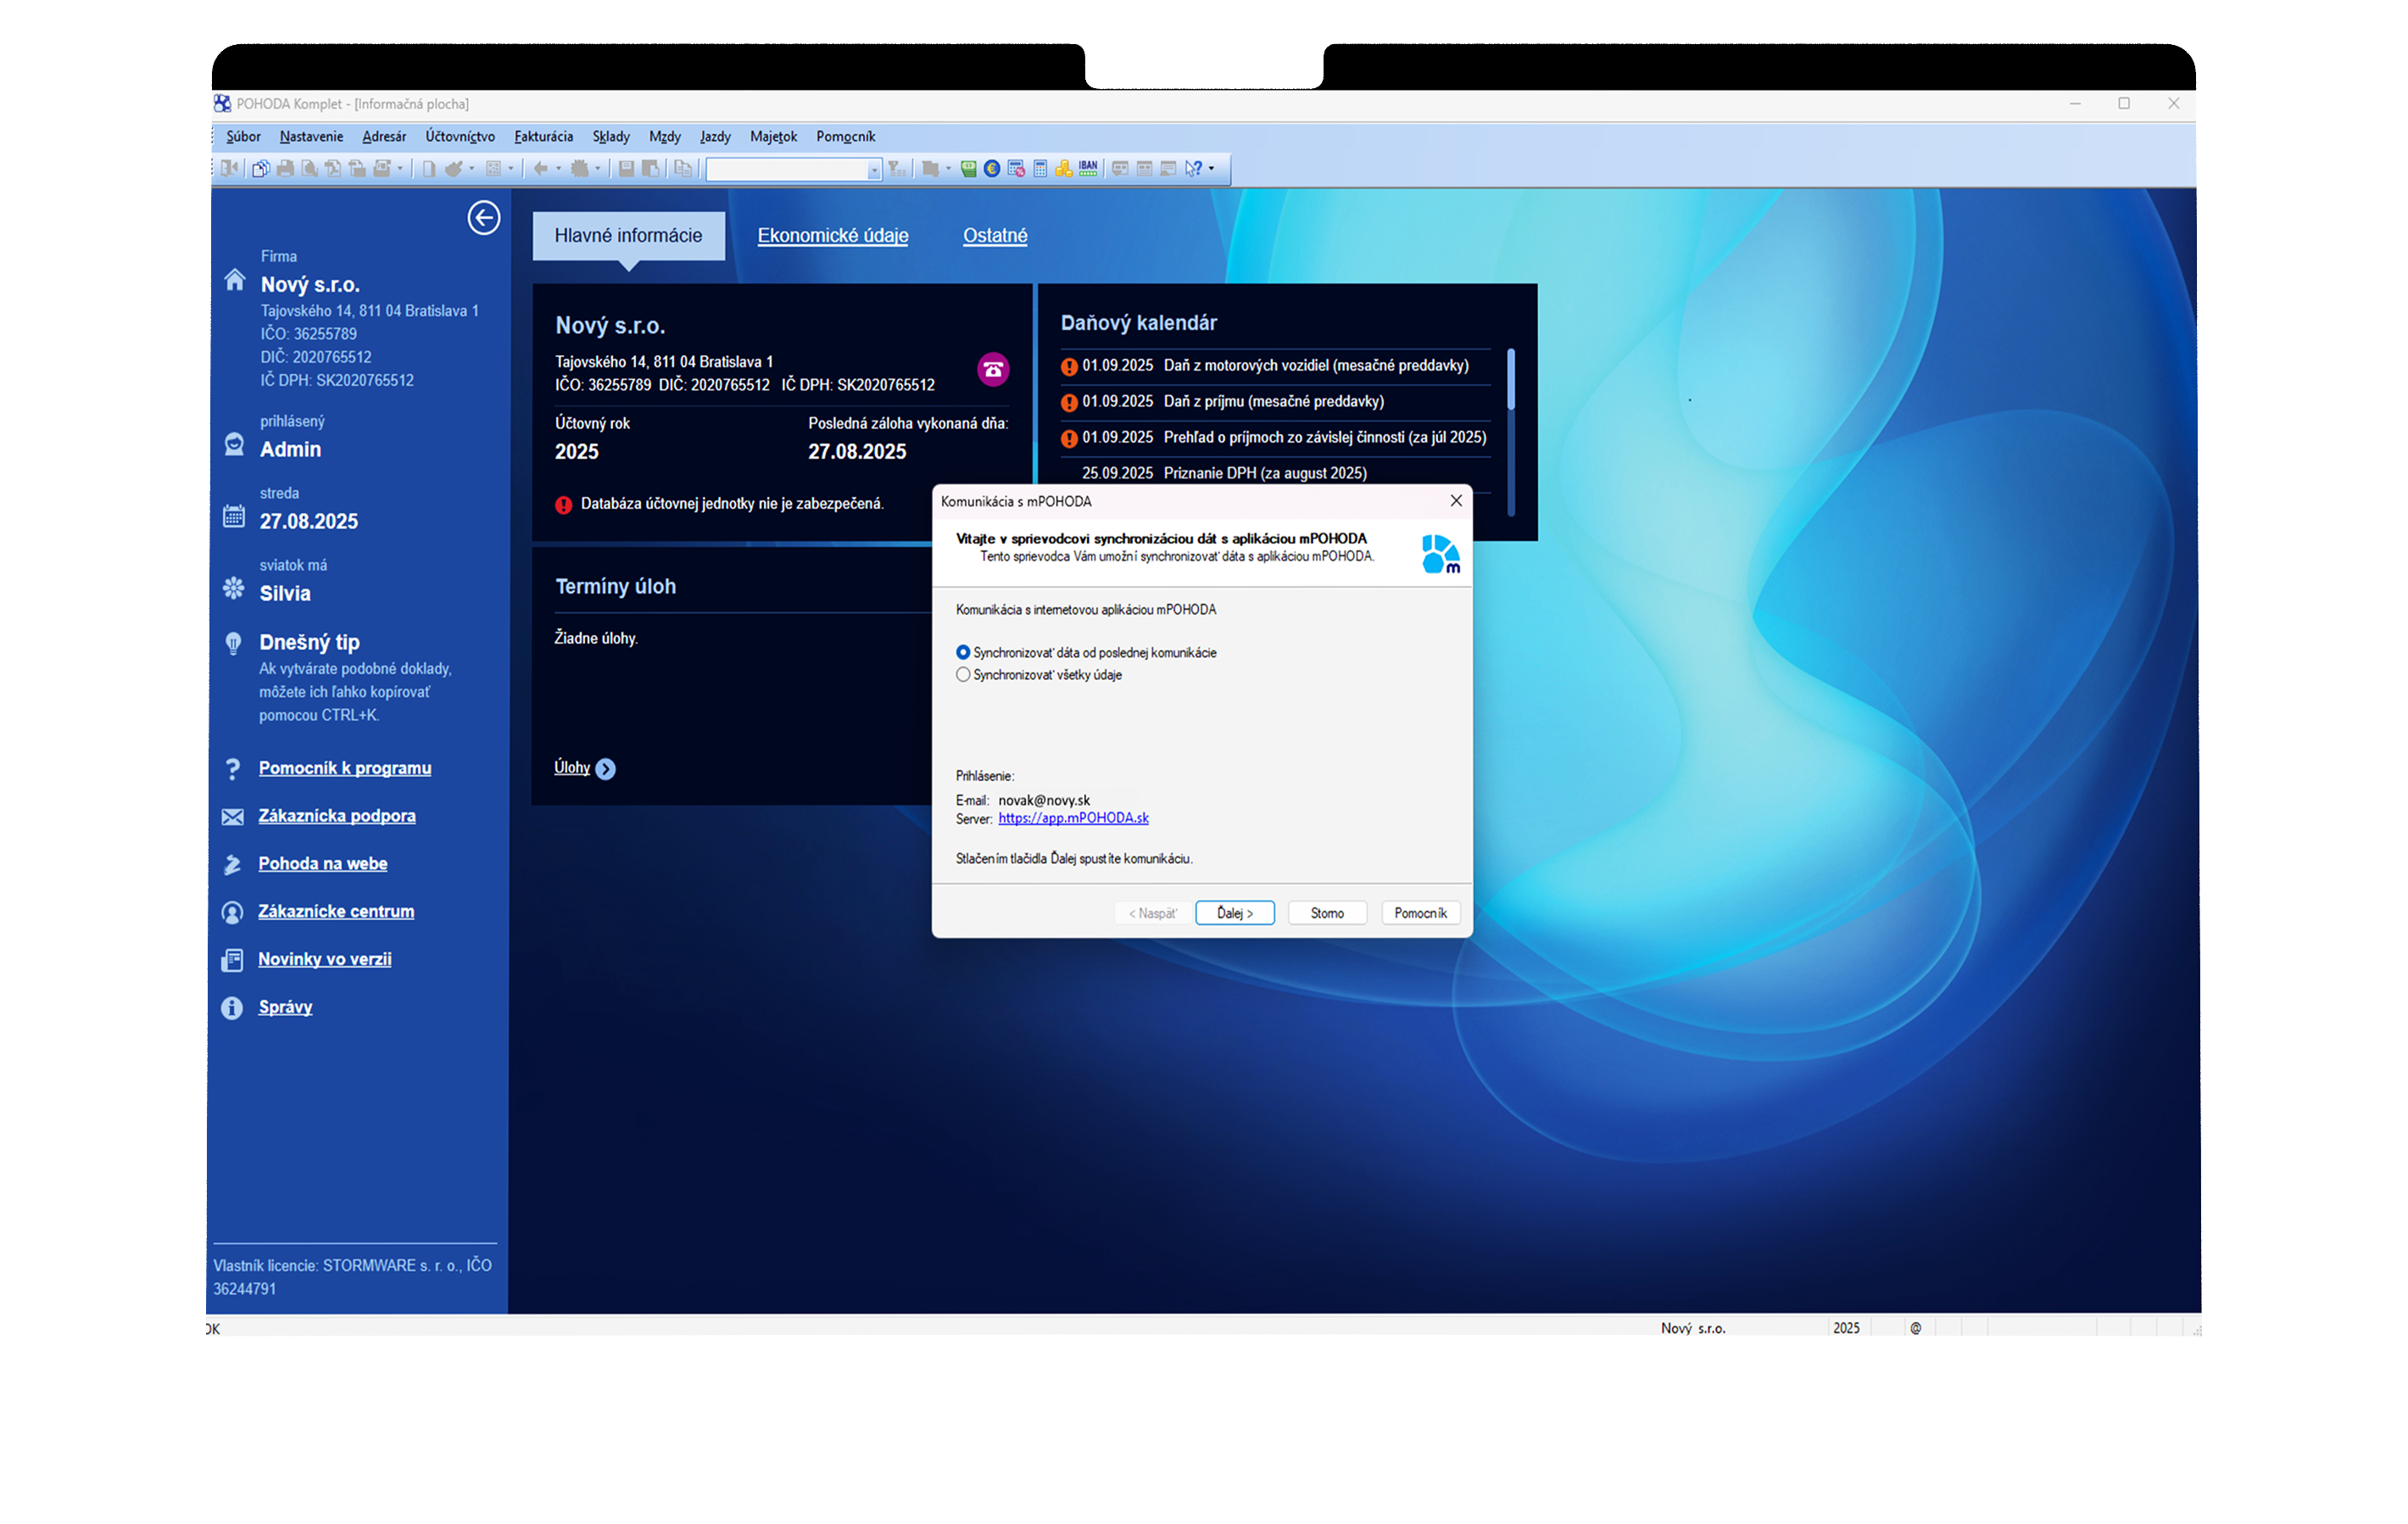Click the novak@novy.sk email text
2408x1524 pixels.
[1044, 801]
